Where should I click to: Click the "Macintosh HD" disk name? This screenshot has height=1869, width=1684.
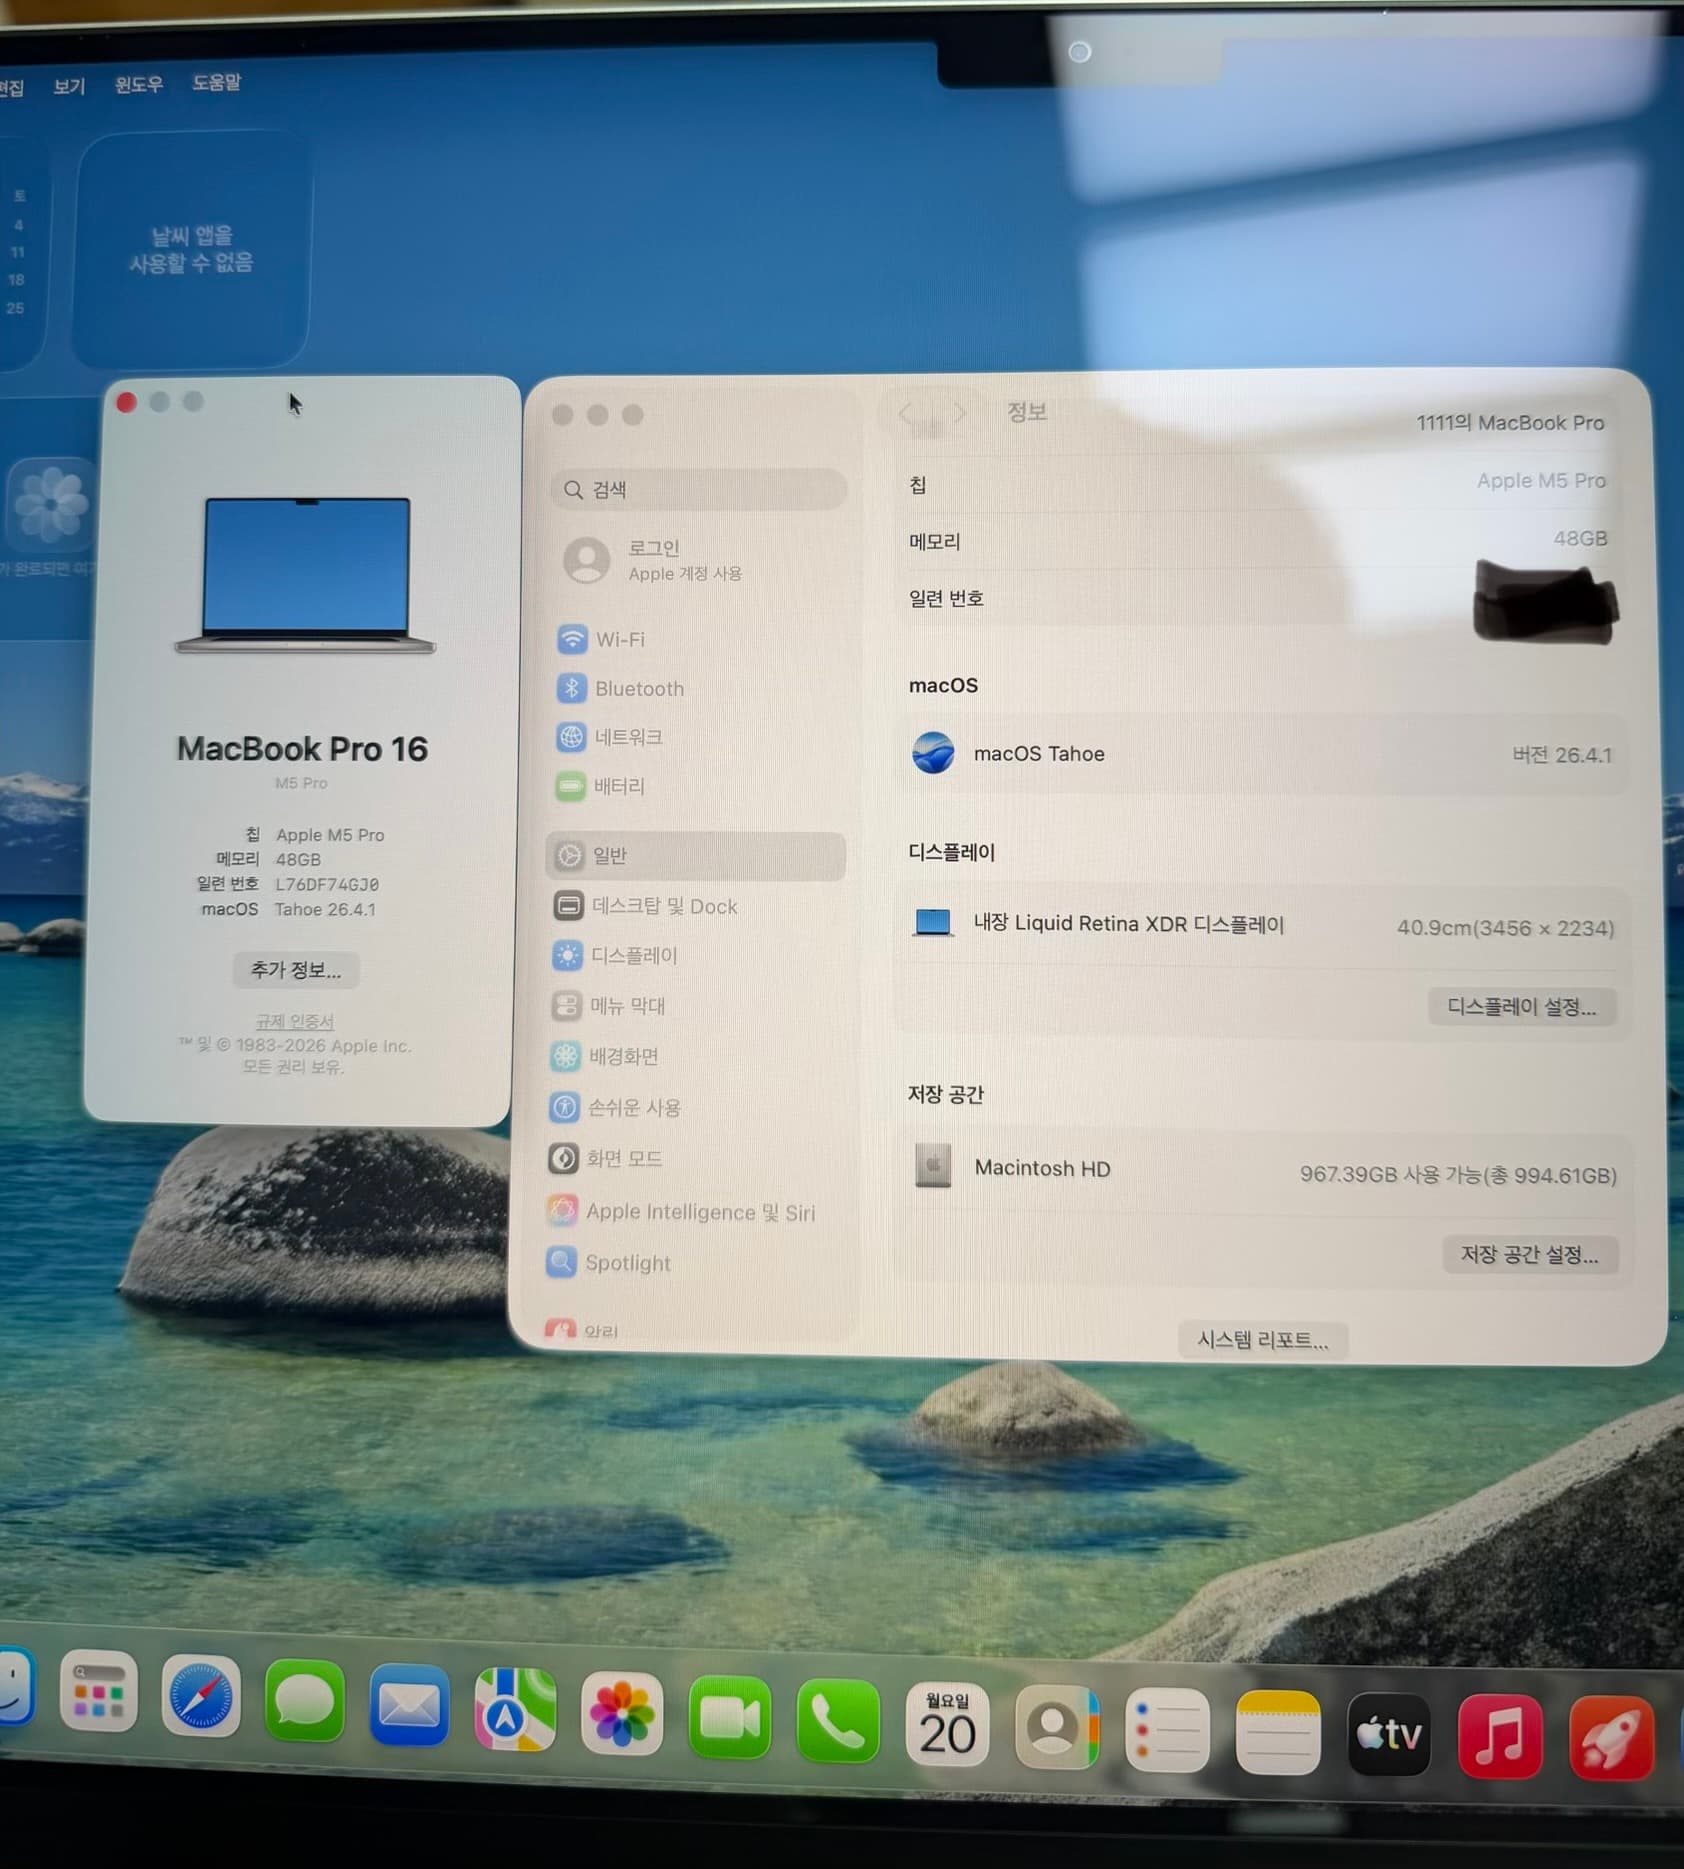(x=1043, y=1168)
